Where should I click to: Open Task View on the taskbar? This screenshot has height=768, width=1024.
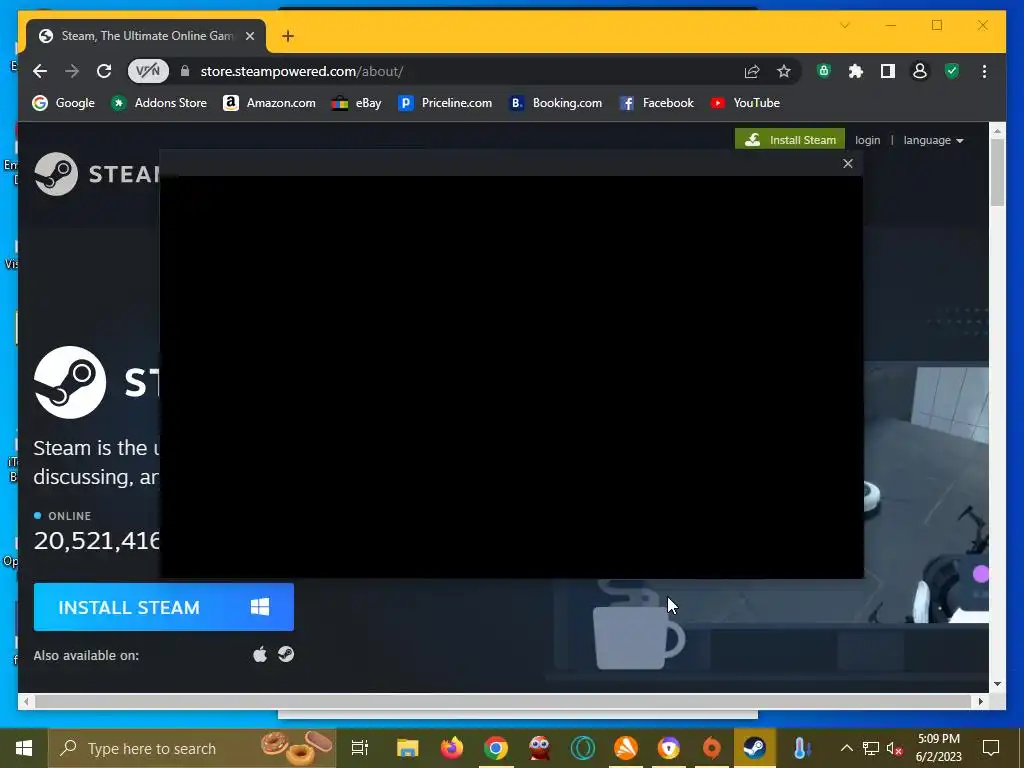click(x=360, y=748)
